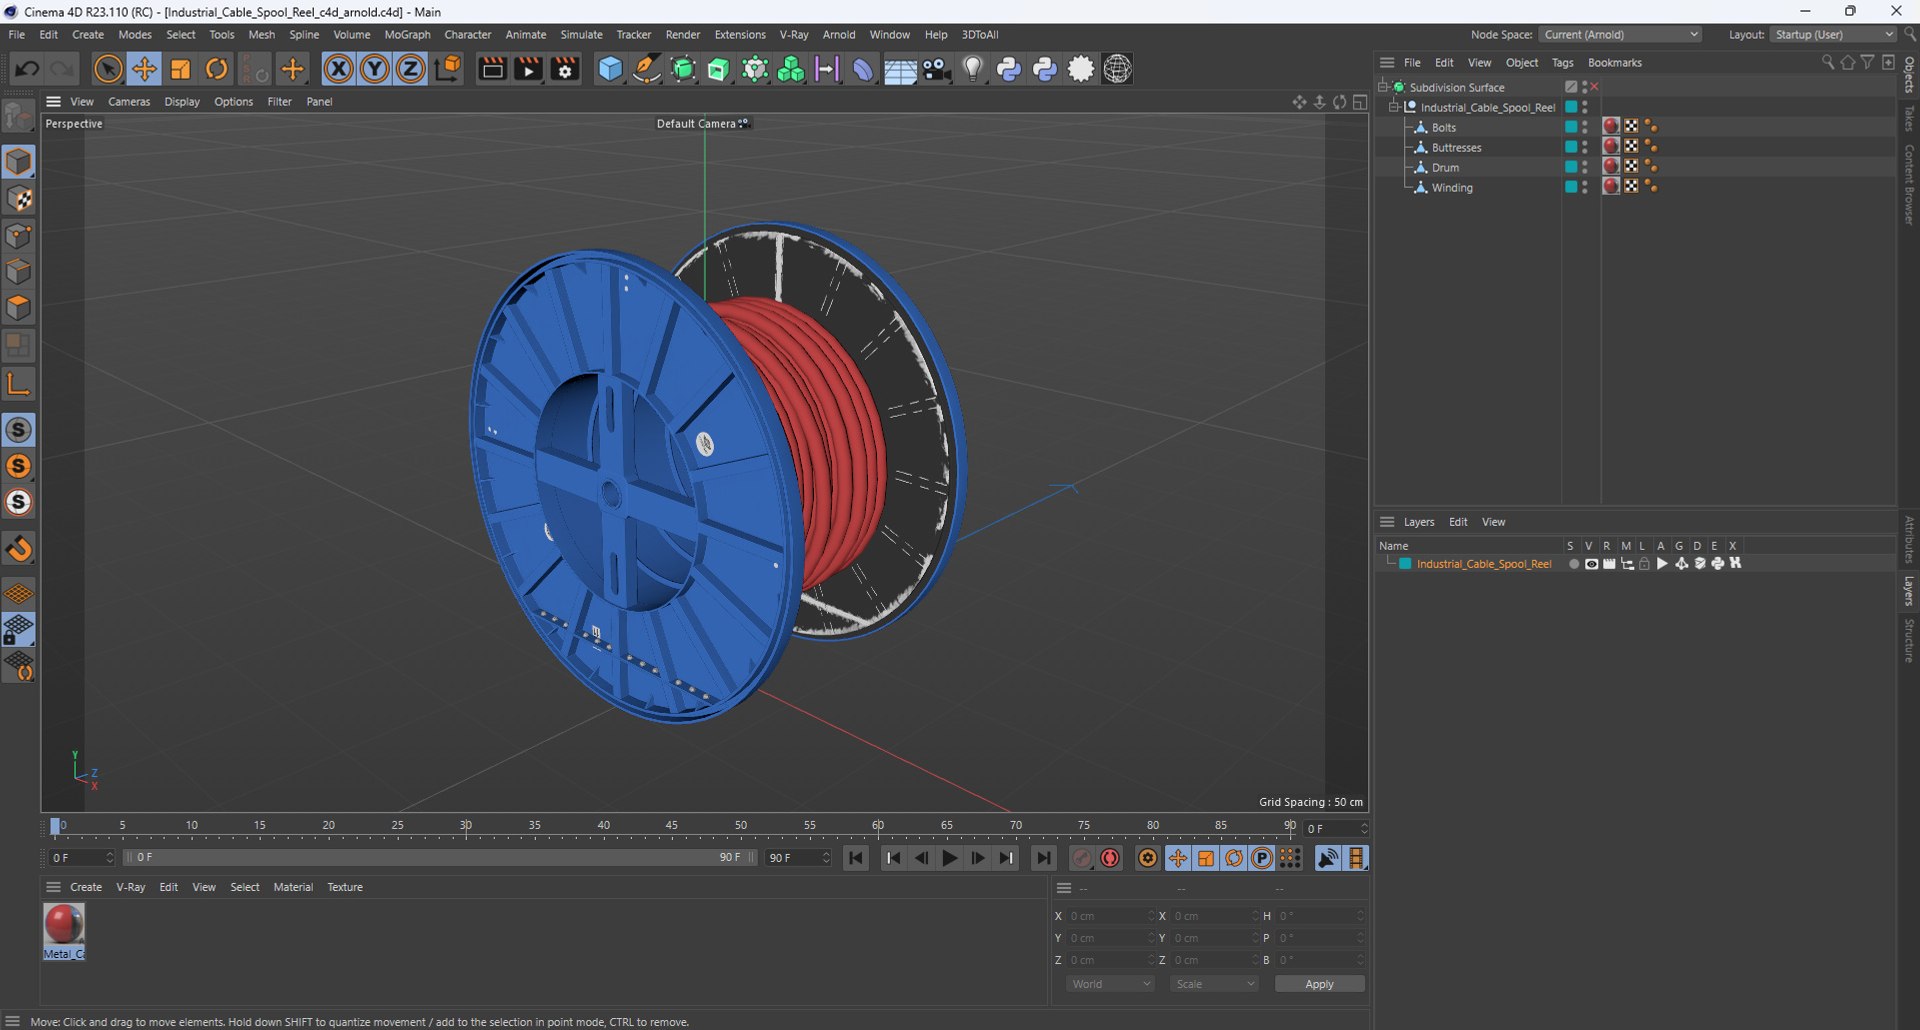Toggle layer lock icon
Screen dimensions: 1920x1030
[x=1644, y=564]
